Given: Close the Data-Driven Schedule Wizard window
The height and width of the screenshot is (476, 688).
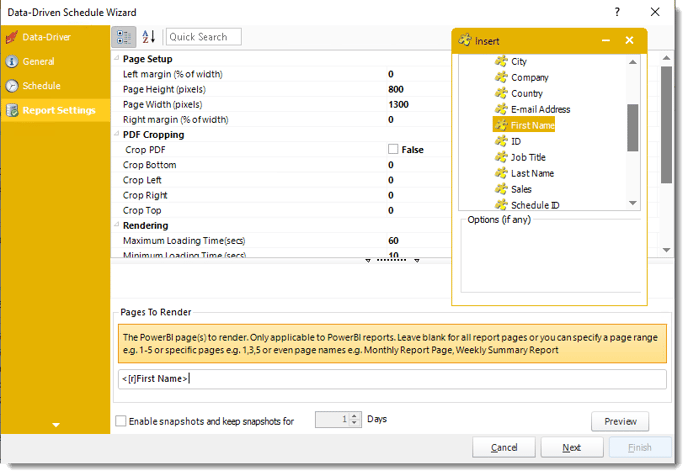Looking at the screenshot, I should pyautogui.click(x=655, y=12).
